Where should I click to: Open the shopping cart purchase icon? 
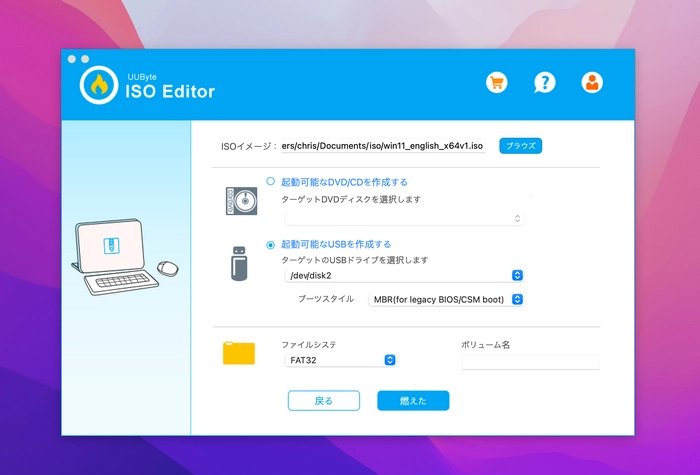[x=497, y=83]
